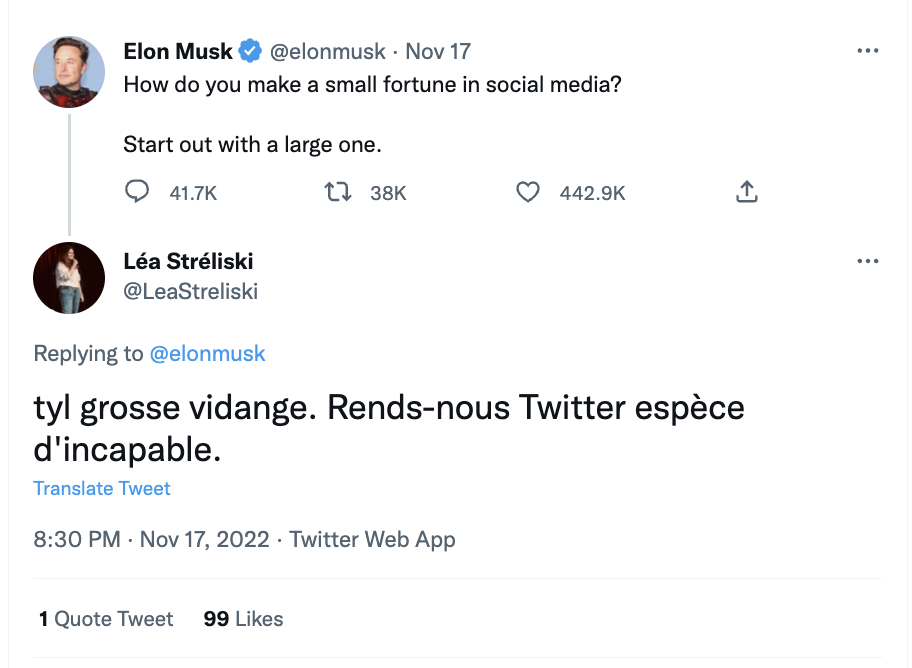Open the more options menu on Léa Stréliski's tweet
Image resolution: width=912 pixels, height=668 pixels.
click(868, 261)
